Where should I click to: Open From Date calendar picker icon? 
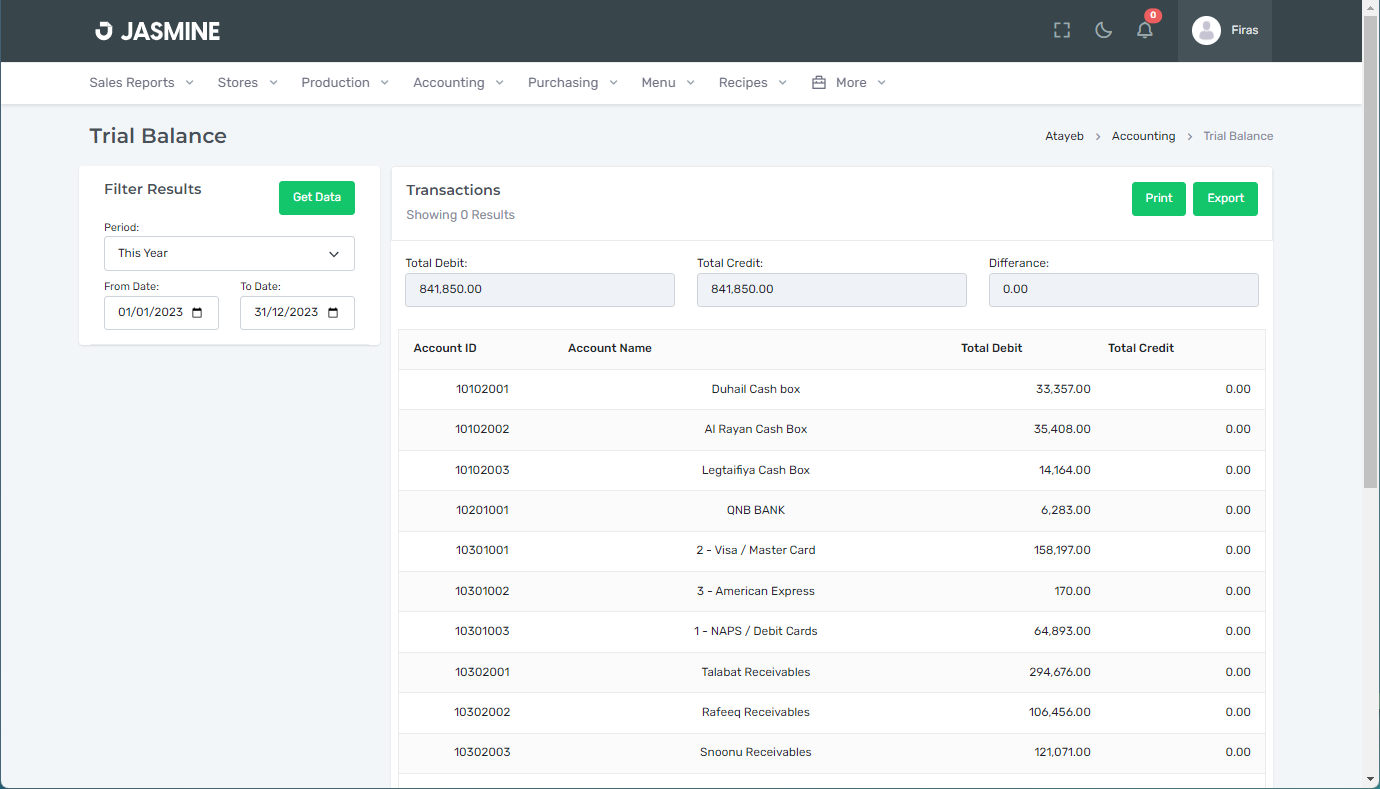(x=197, y=313)
